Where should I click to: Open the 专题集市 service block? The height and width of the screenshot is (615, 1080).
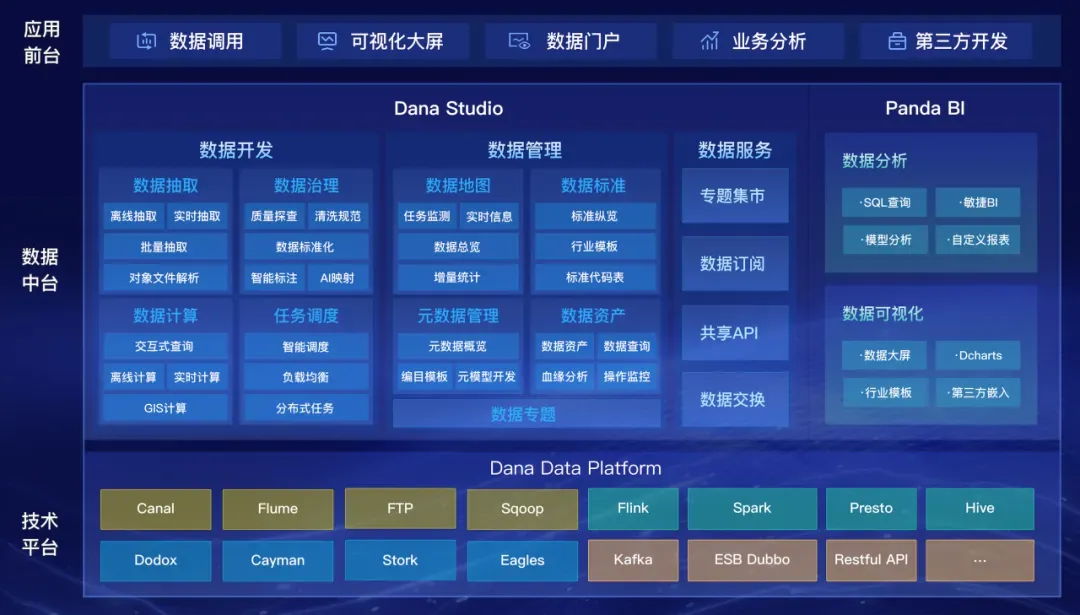735,196
